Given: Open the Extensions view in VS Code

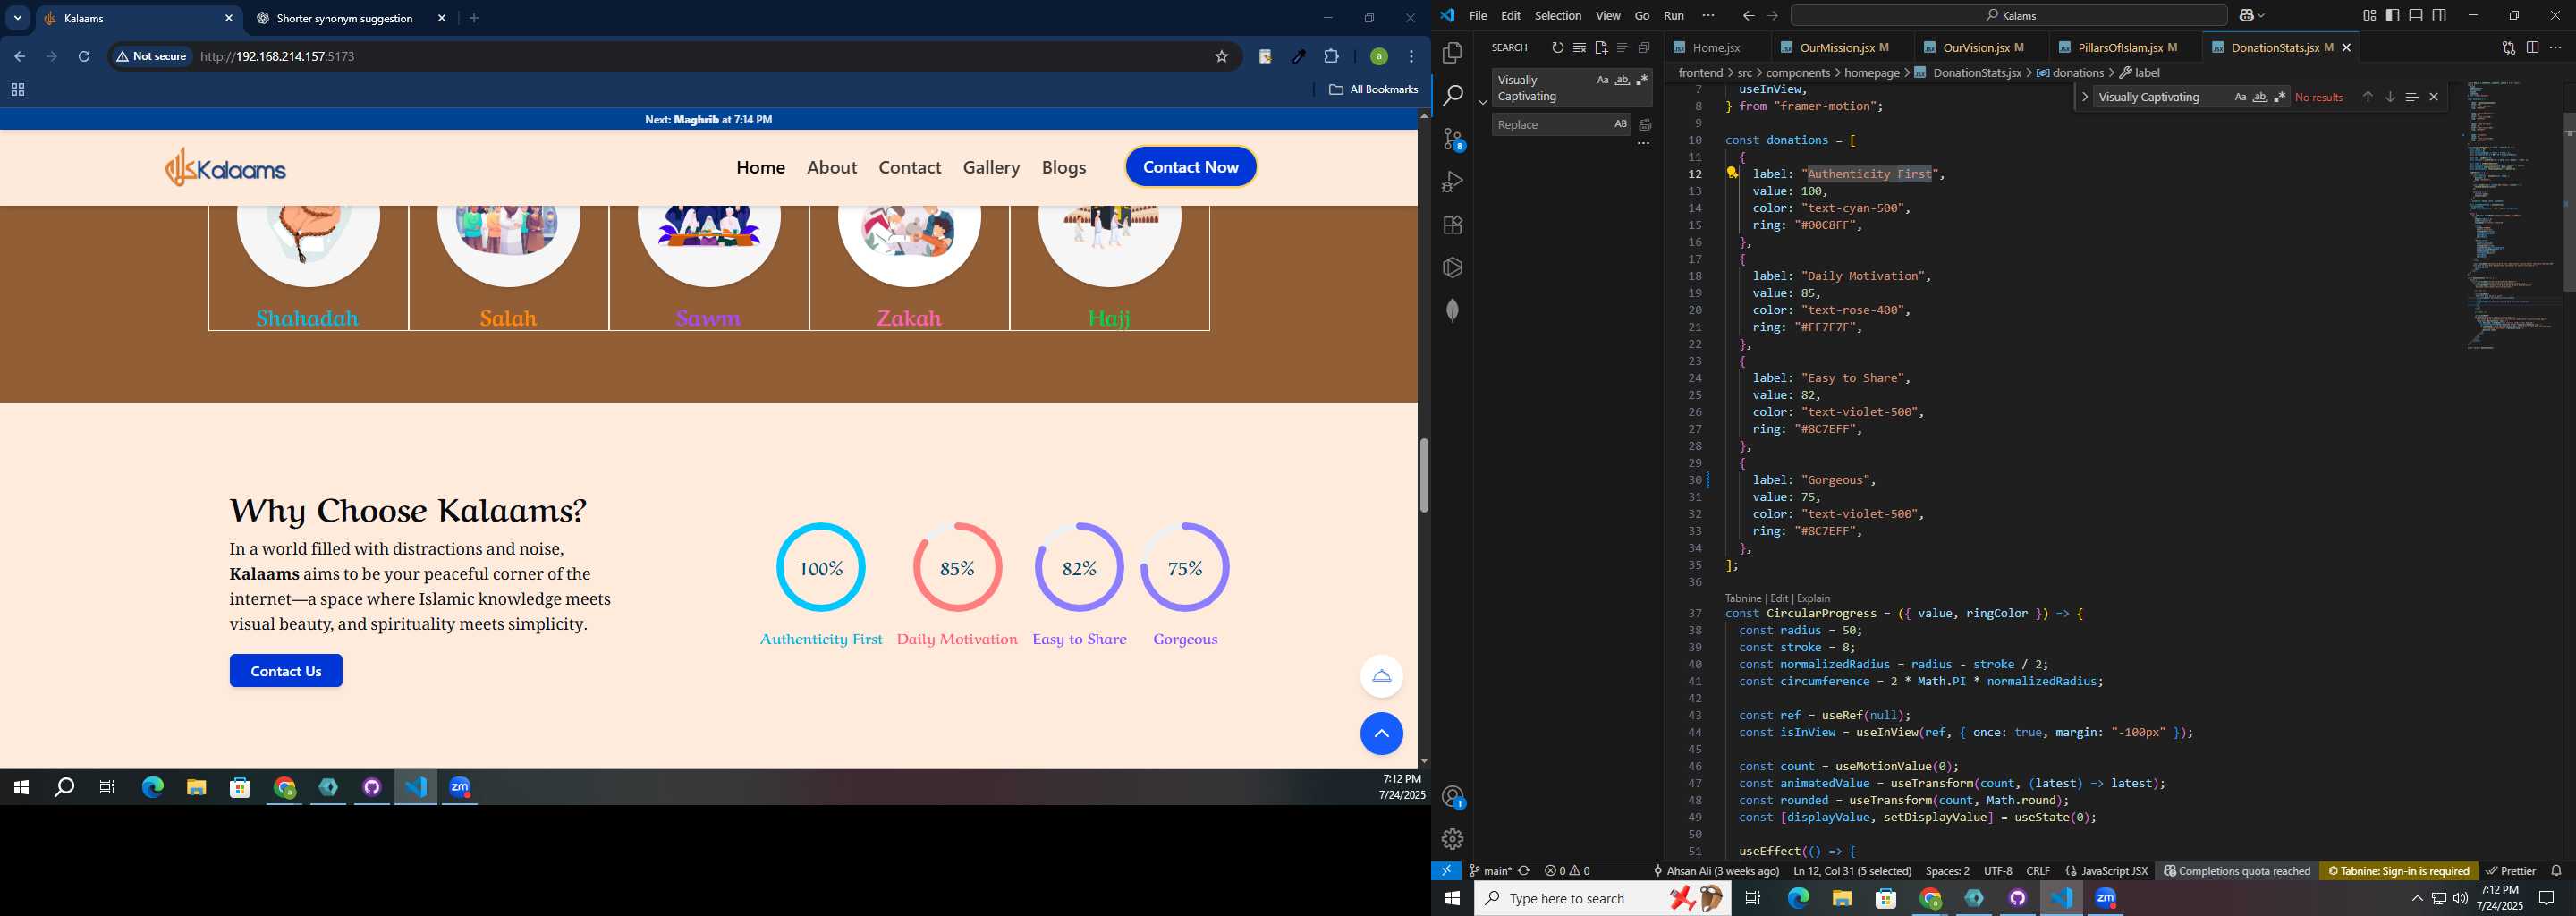Looking at the screenshot, I should 1452,225.
